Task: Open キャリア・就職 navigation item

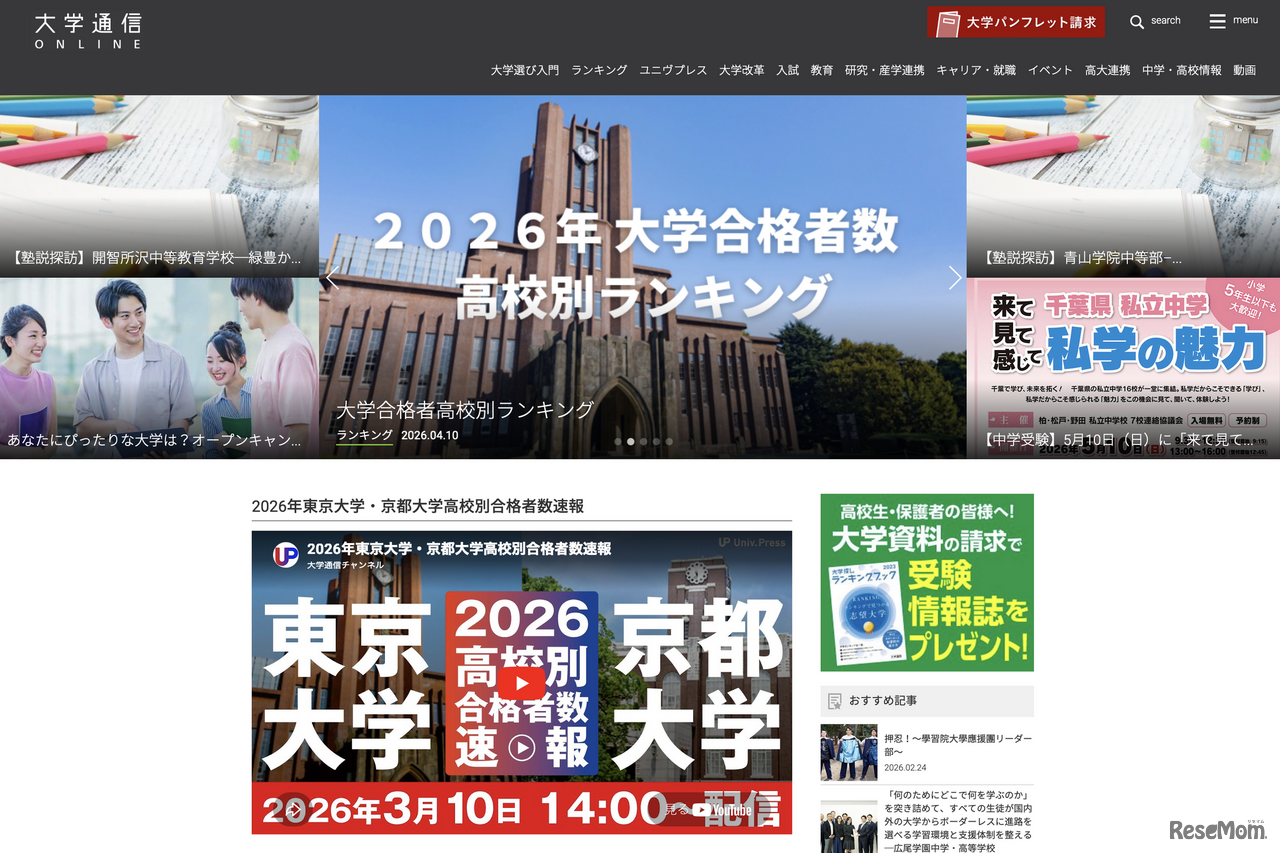Action: [x=976, y=70]
